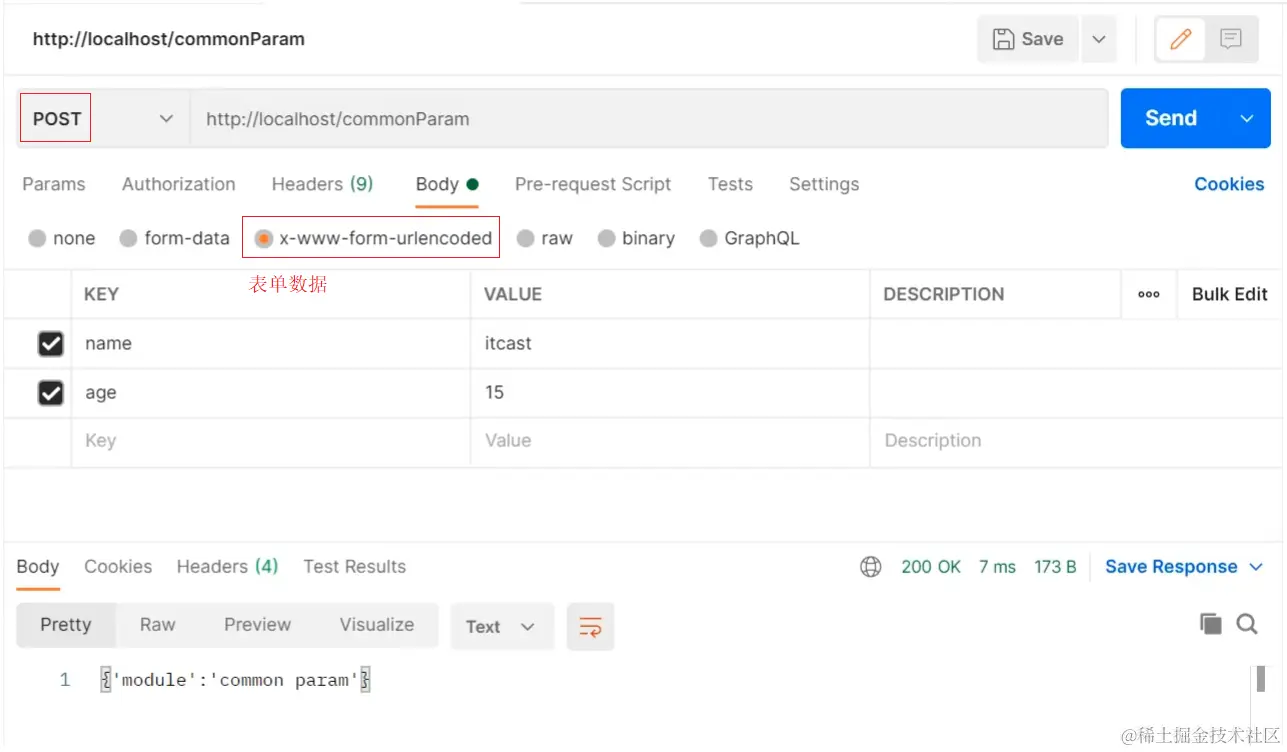This screenshot has width=1287, height=752.
Task: Uncheck the name parameter checkbox
Action: tap(50, 344)
